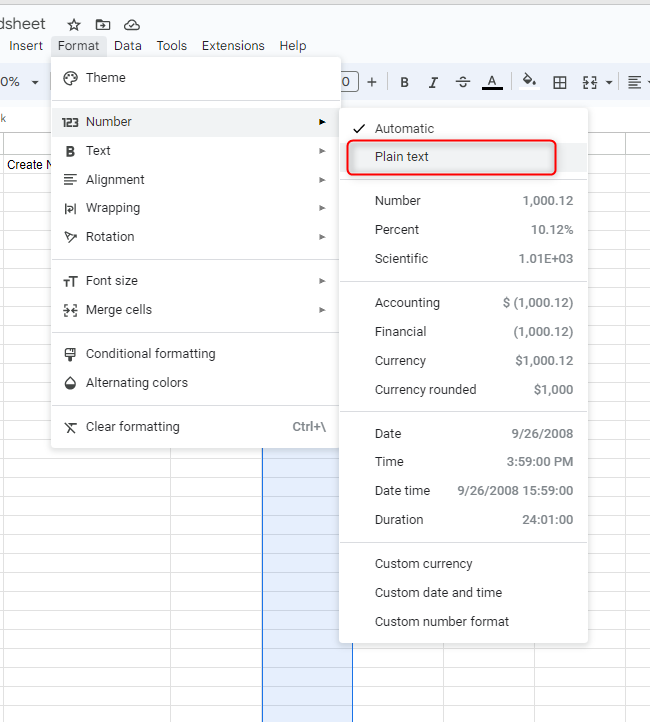Open Alternating colors
Viewport: 650px width, 722px height.
[x=196, y=383]
